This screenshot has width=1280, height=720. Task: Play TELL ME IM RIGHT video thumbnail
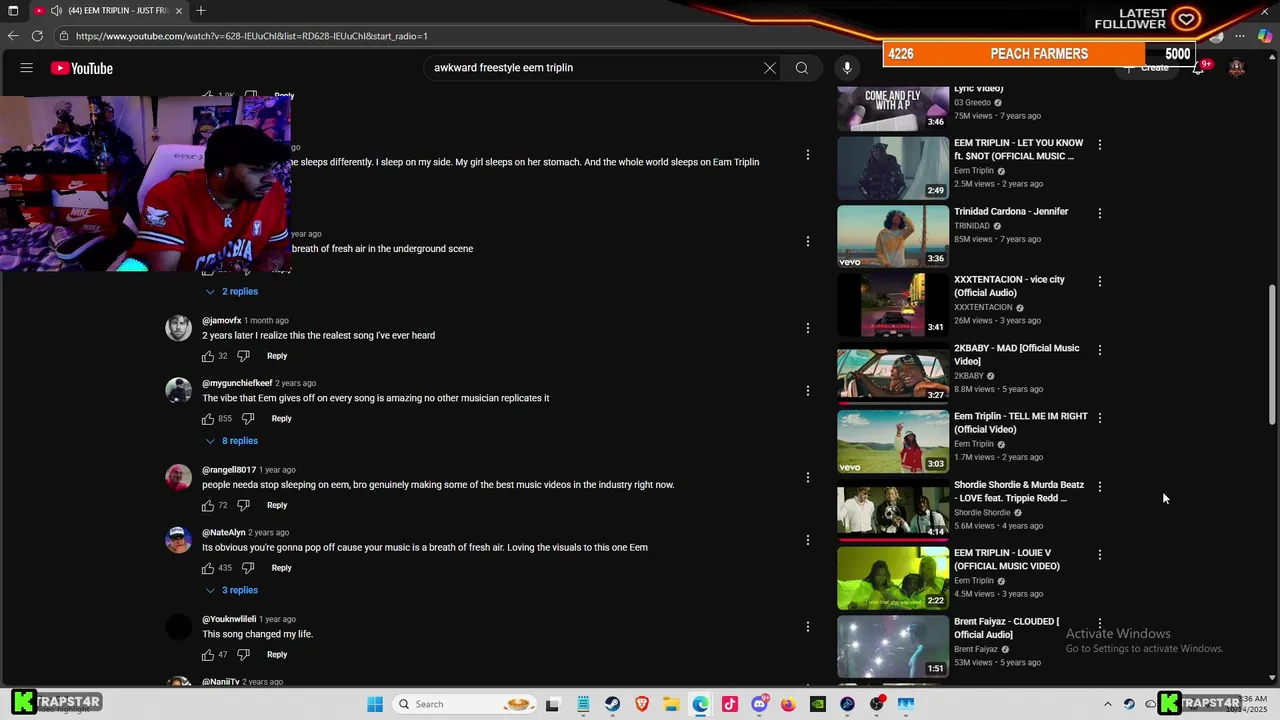(x=893, y=442)
